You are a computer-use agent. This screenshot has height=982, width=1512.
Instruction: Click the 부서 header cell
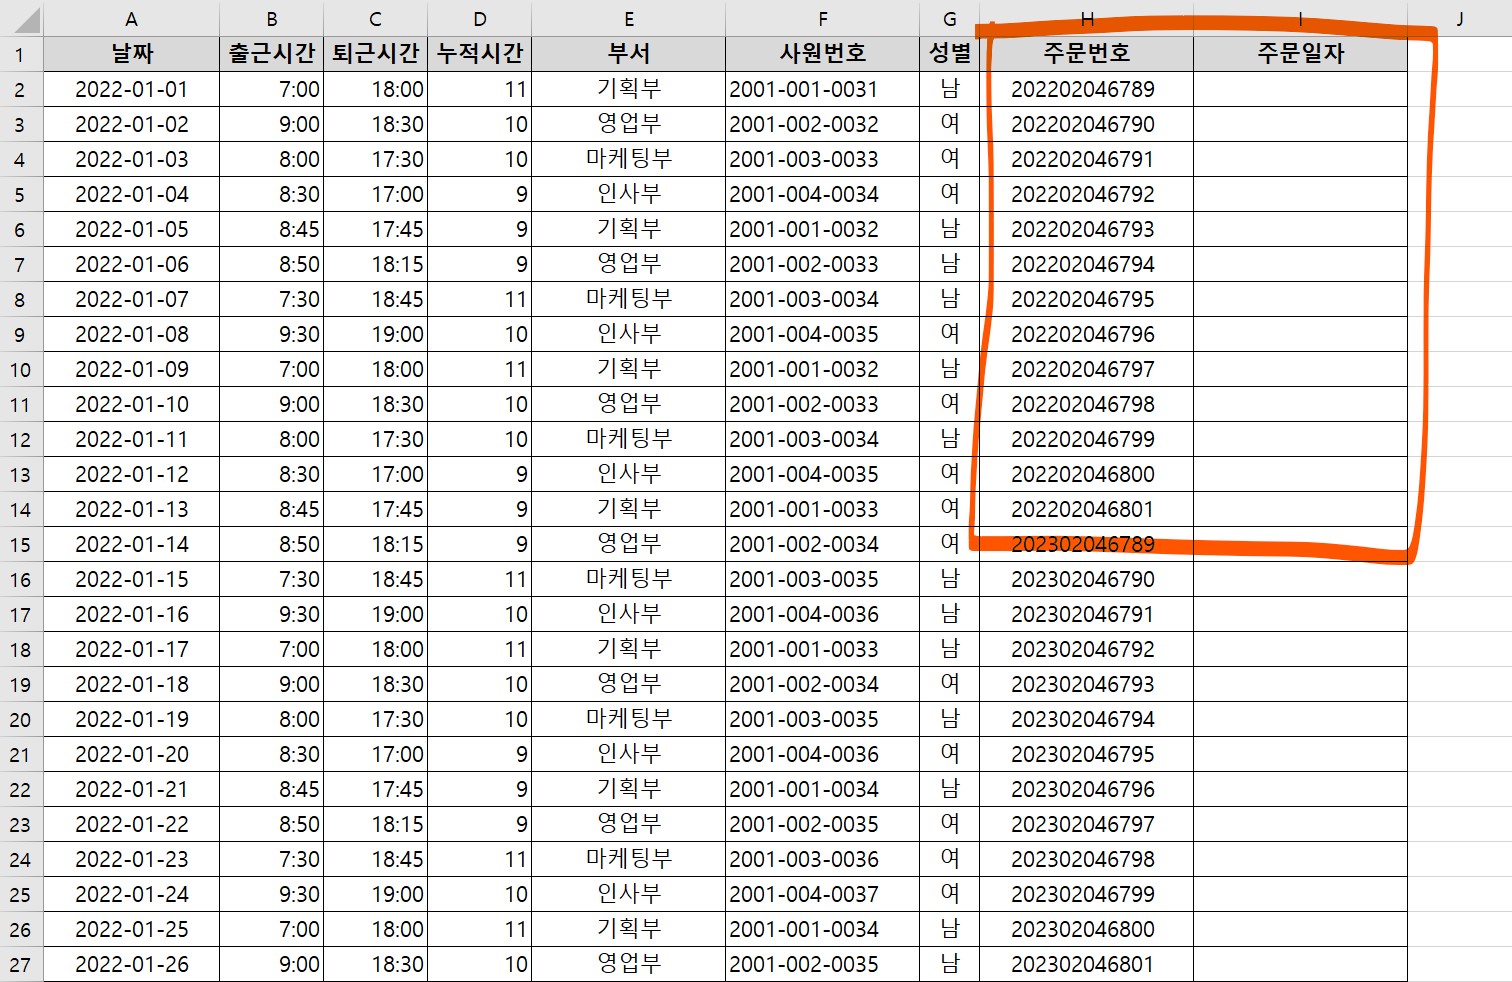click(629, 54)
